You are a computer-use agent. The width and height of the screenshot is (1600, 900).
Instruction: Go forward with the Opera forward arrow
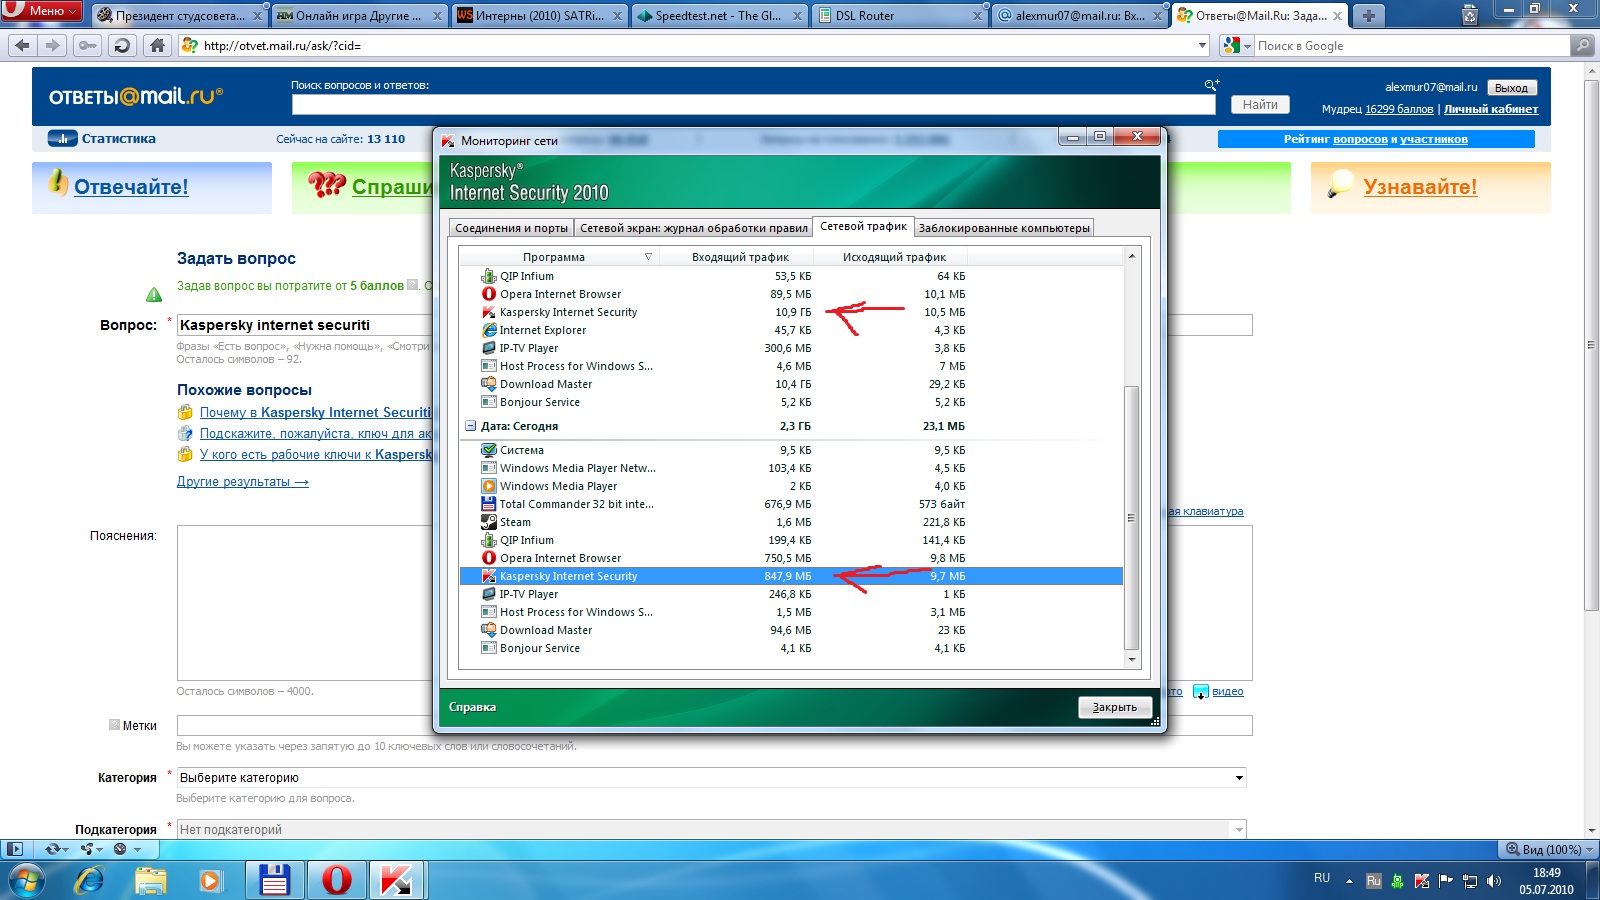coord(53,45)
